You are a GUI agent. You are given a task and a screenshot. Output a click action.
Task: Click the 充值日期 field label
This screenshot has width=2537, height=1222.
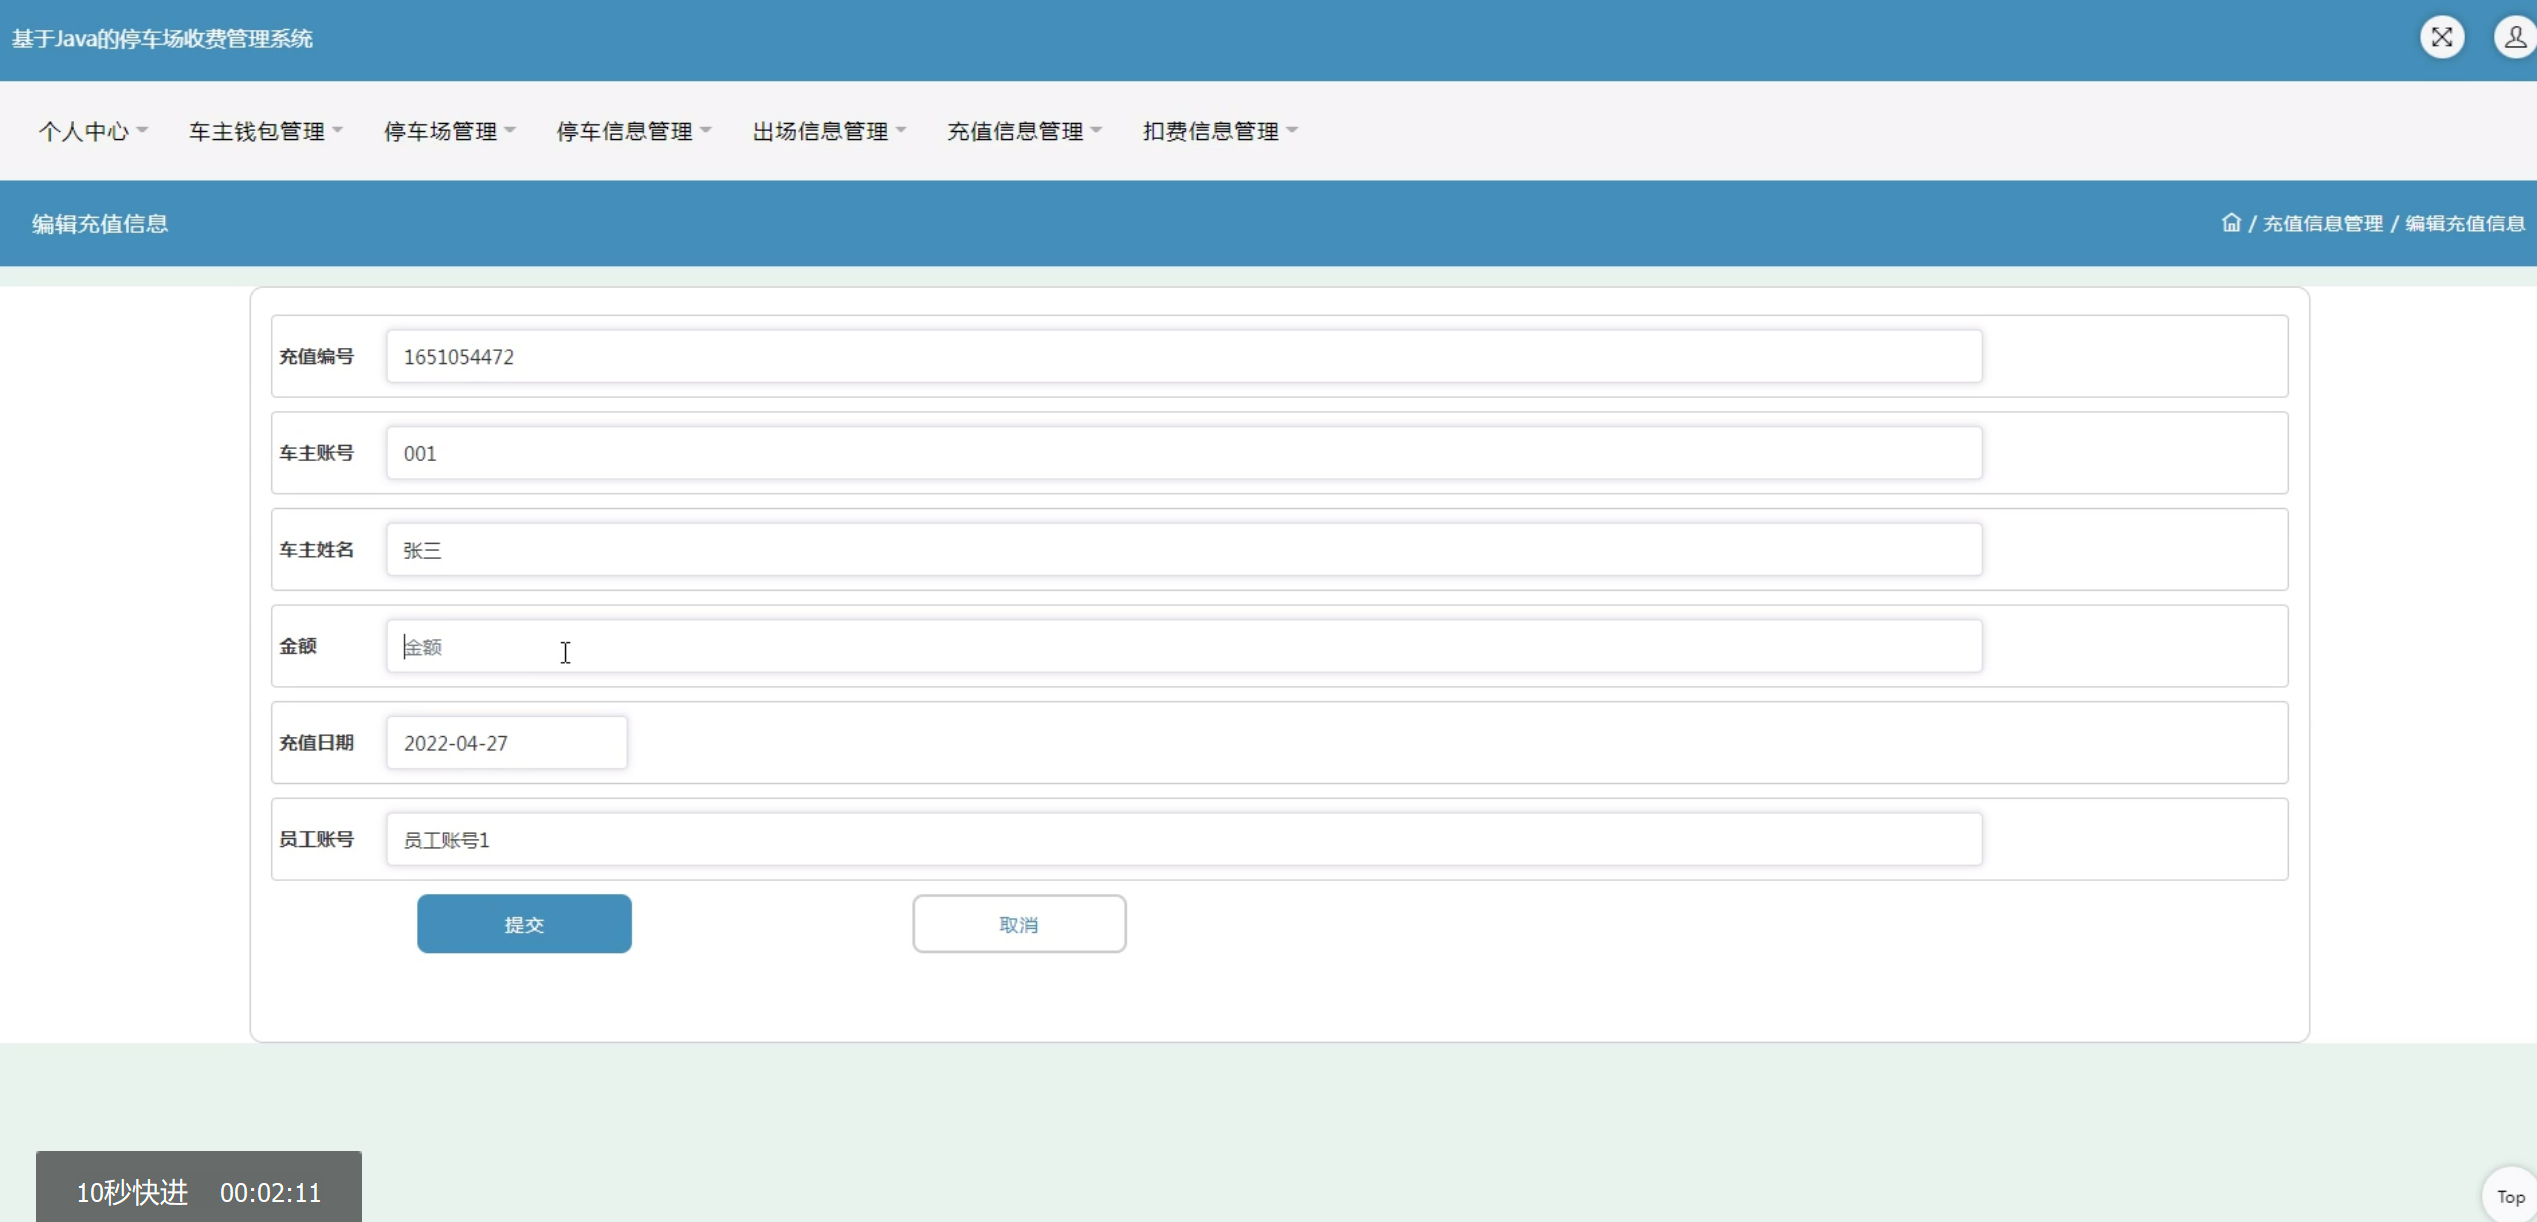tap(316, 743)
